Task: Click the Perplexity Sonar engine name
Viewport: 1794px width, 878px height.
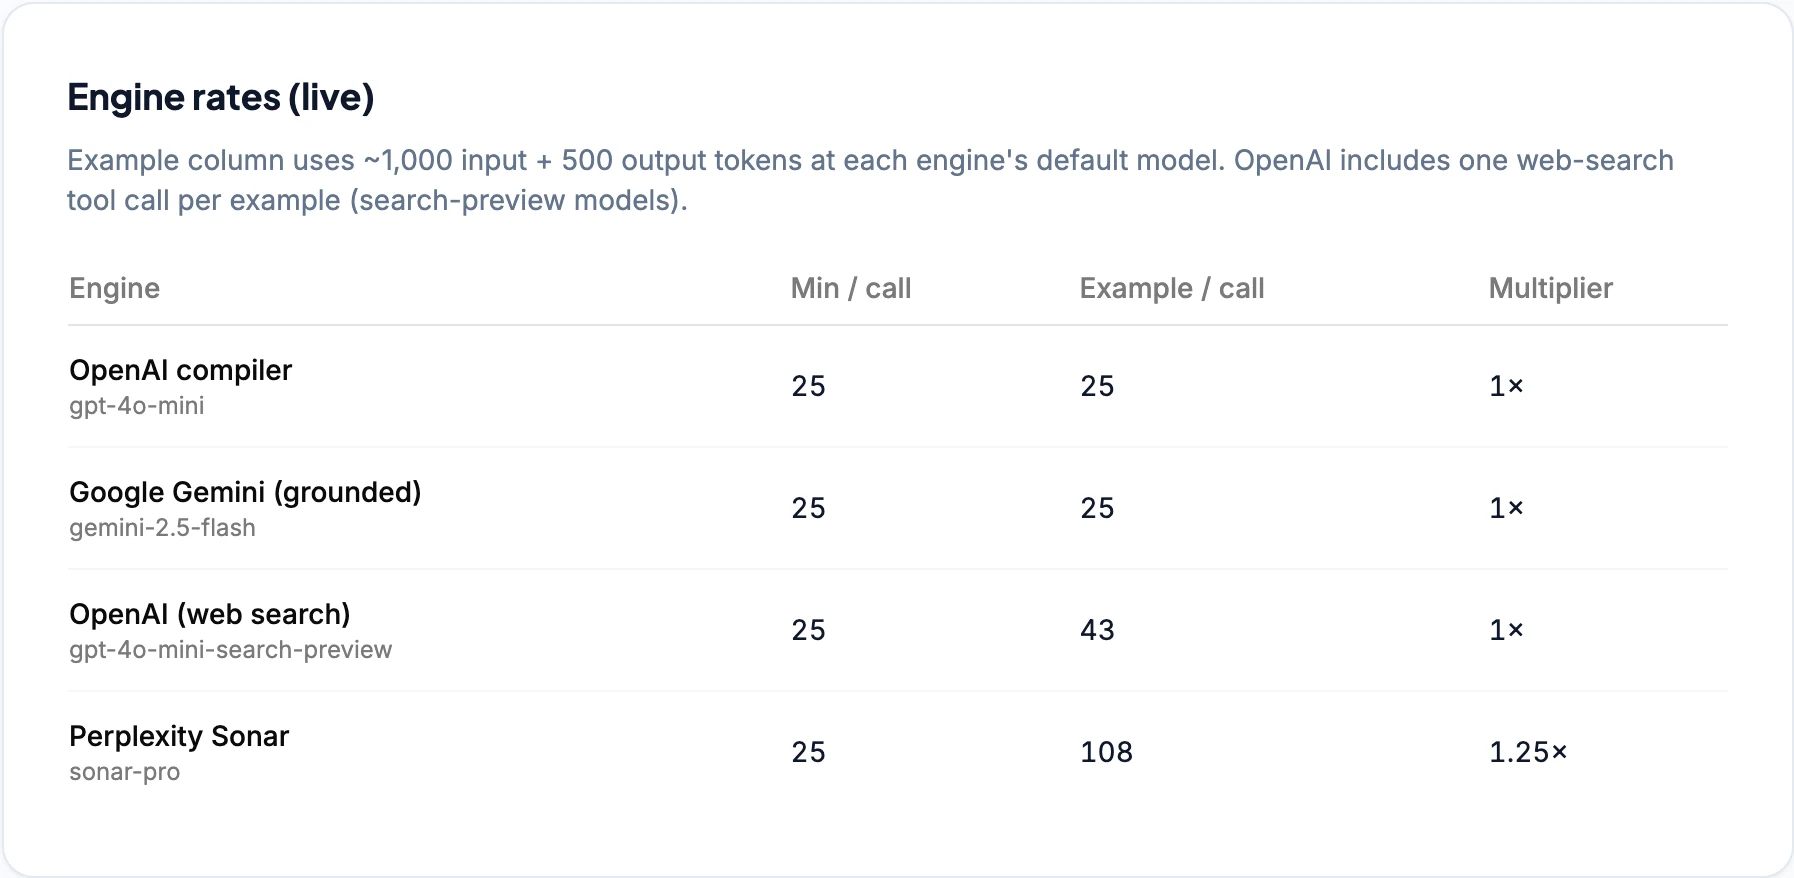Action: coord(179,737)
